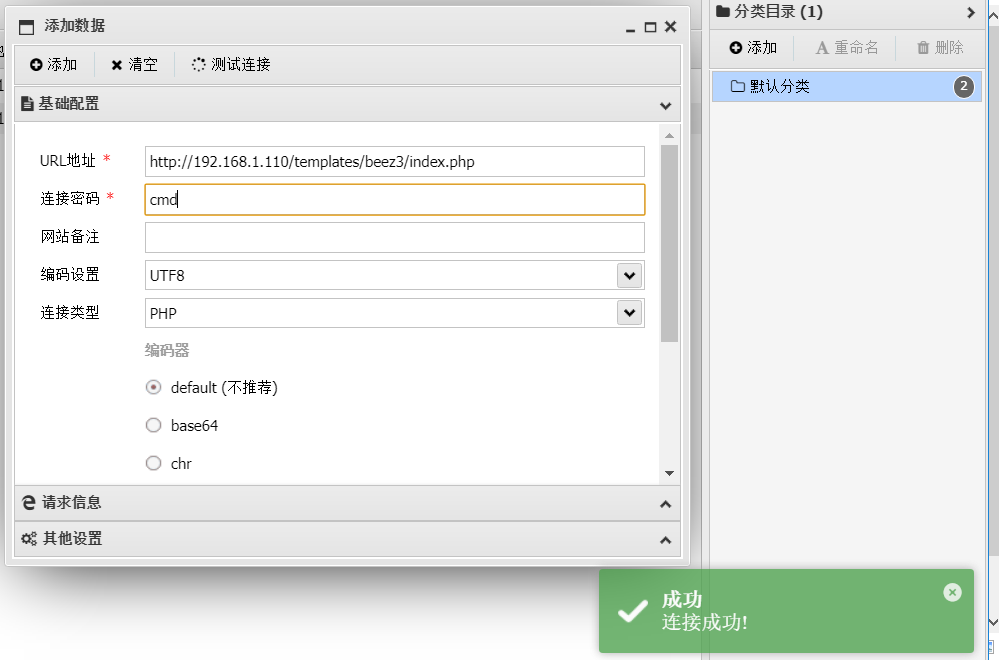The height and width of the screenshot is (660, 999).
Task: Click the 请求信息 browser icon
Action: tap(29, 503)
